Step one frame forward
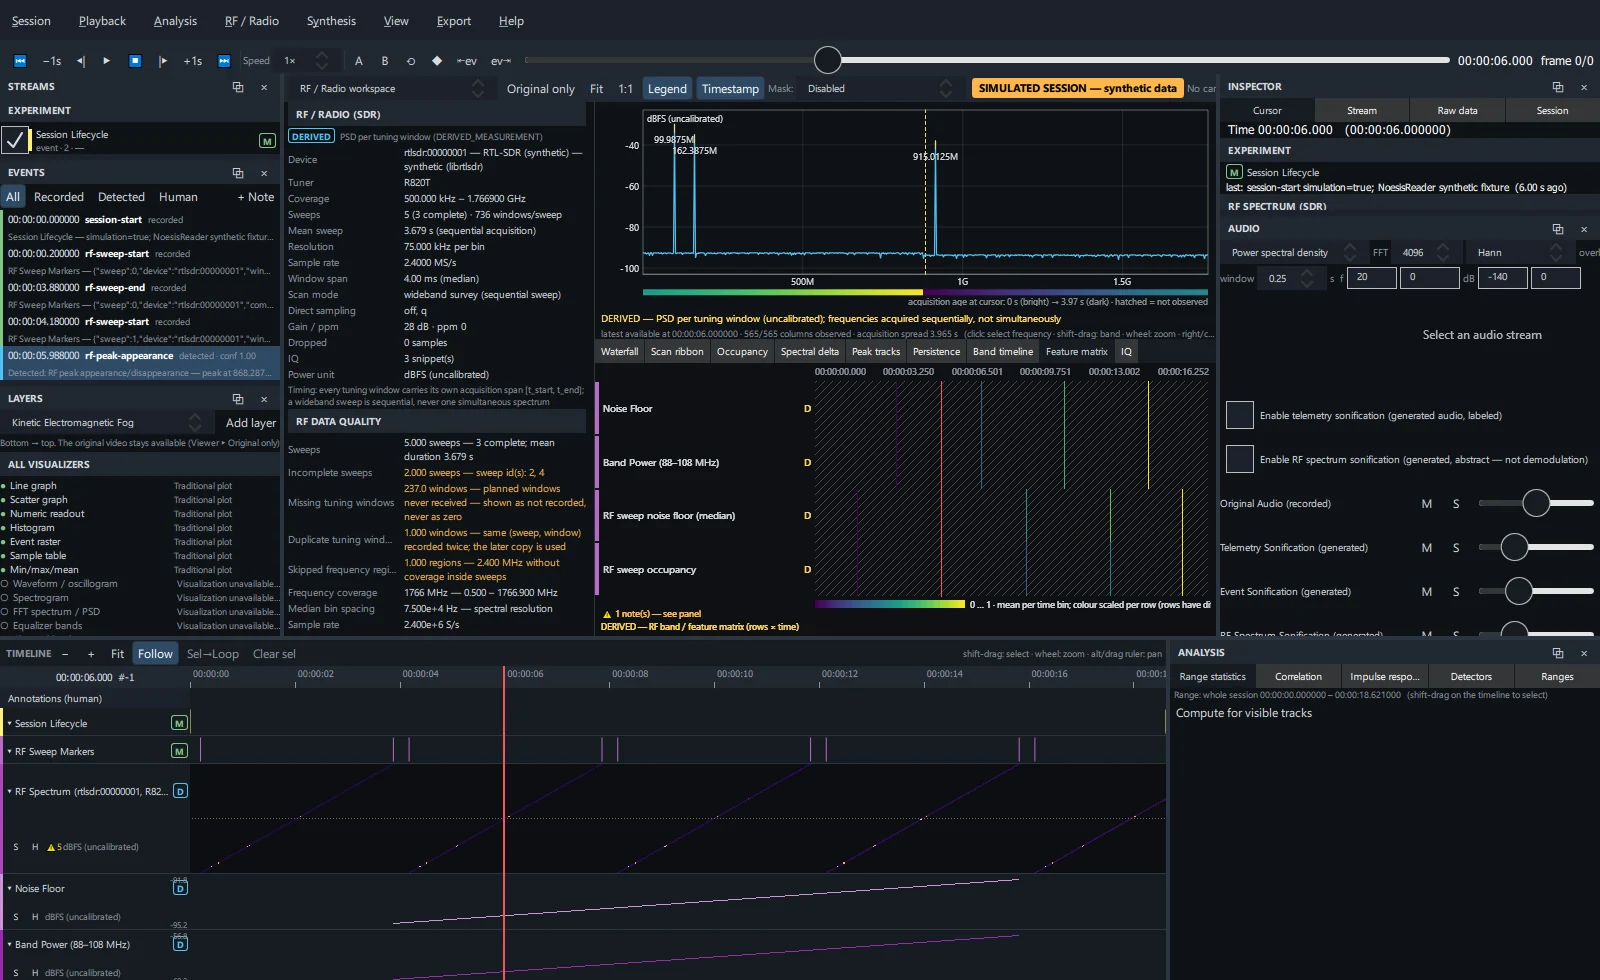1600x980 pixels. click(163, 61)
